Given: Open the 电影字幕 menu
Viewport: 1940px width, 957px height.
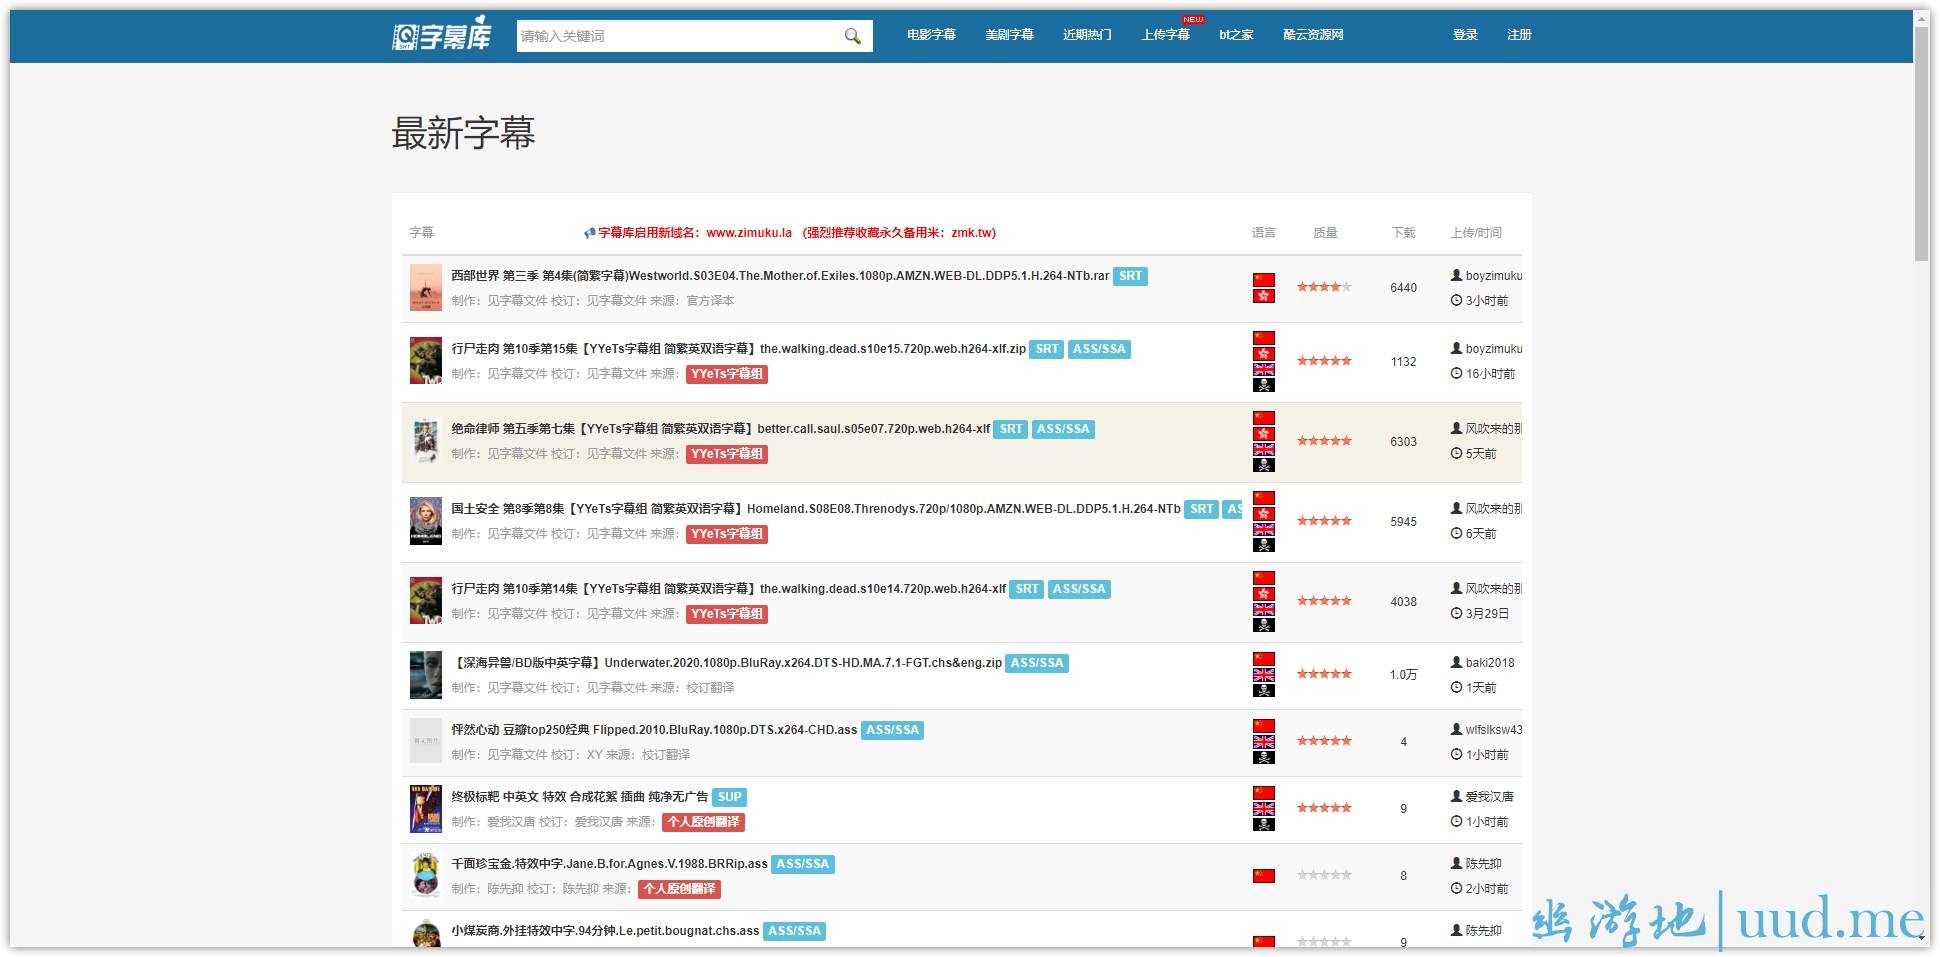Looking at the screenshot, I should tap(931, 35).
